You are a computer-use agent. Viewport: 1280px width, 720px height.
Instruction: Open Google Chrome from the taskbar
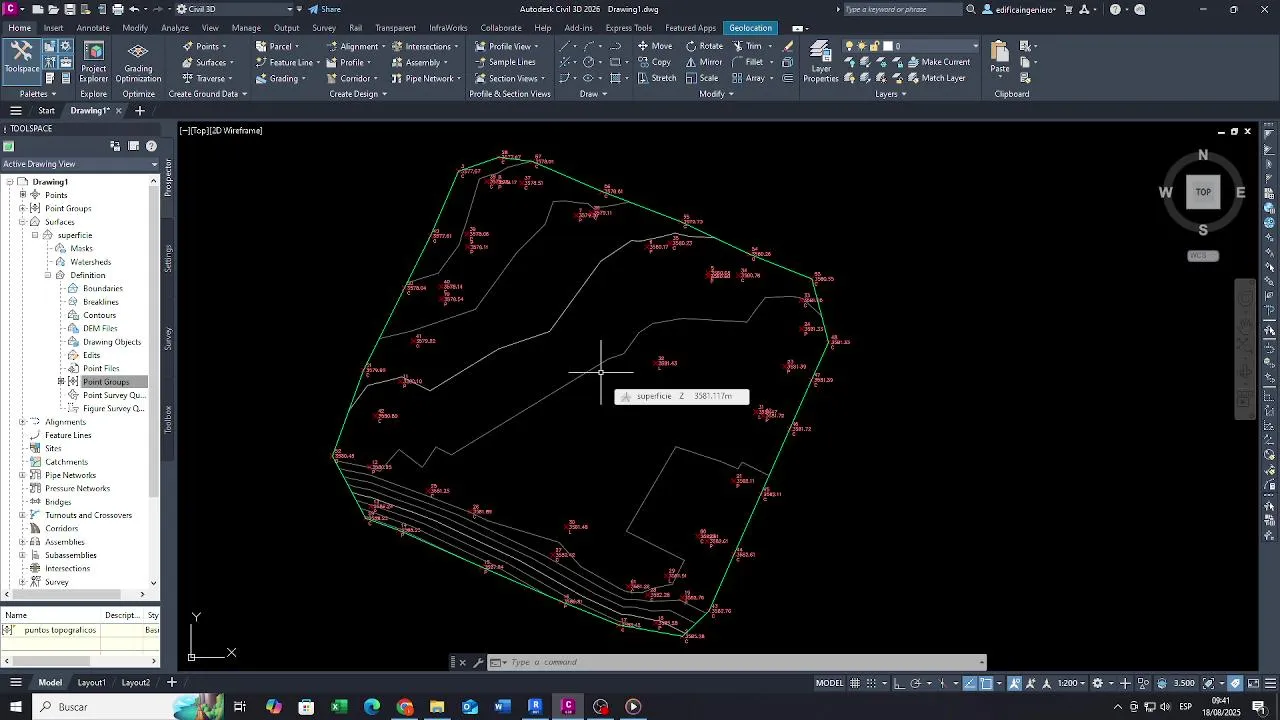click(404, 707)
